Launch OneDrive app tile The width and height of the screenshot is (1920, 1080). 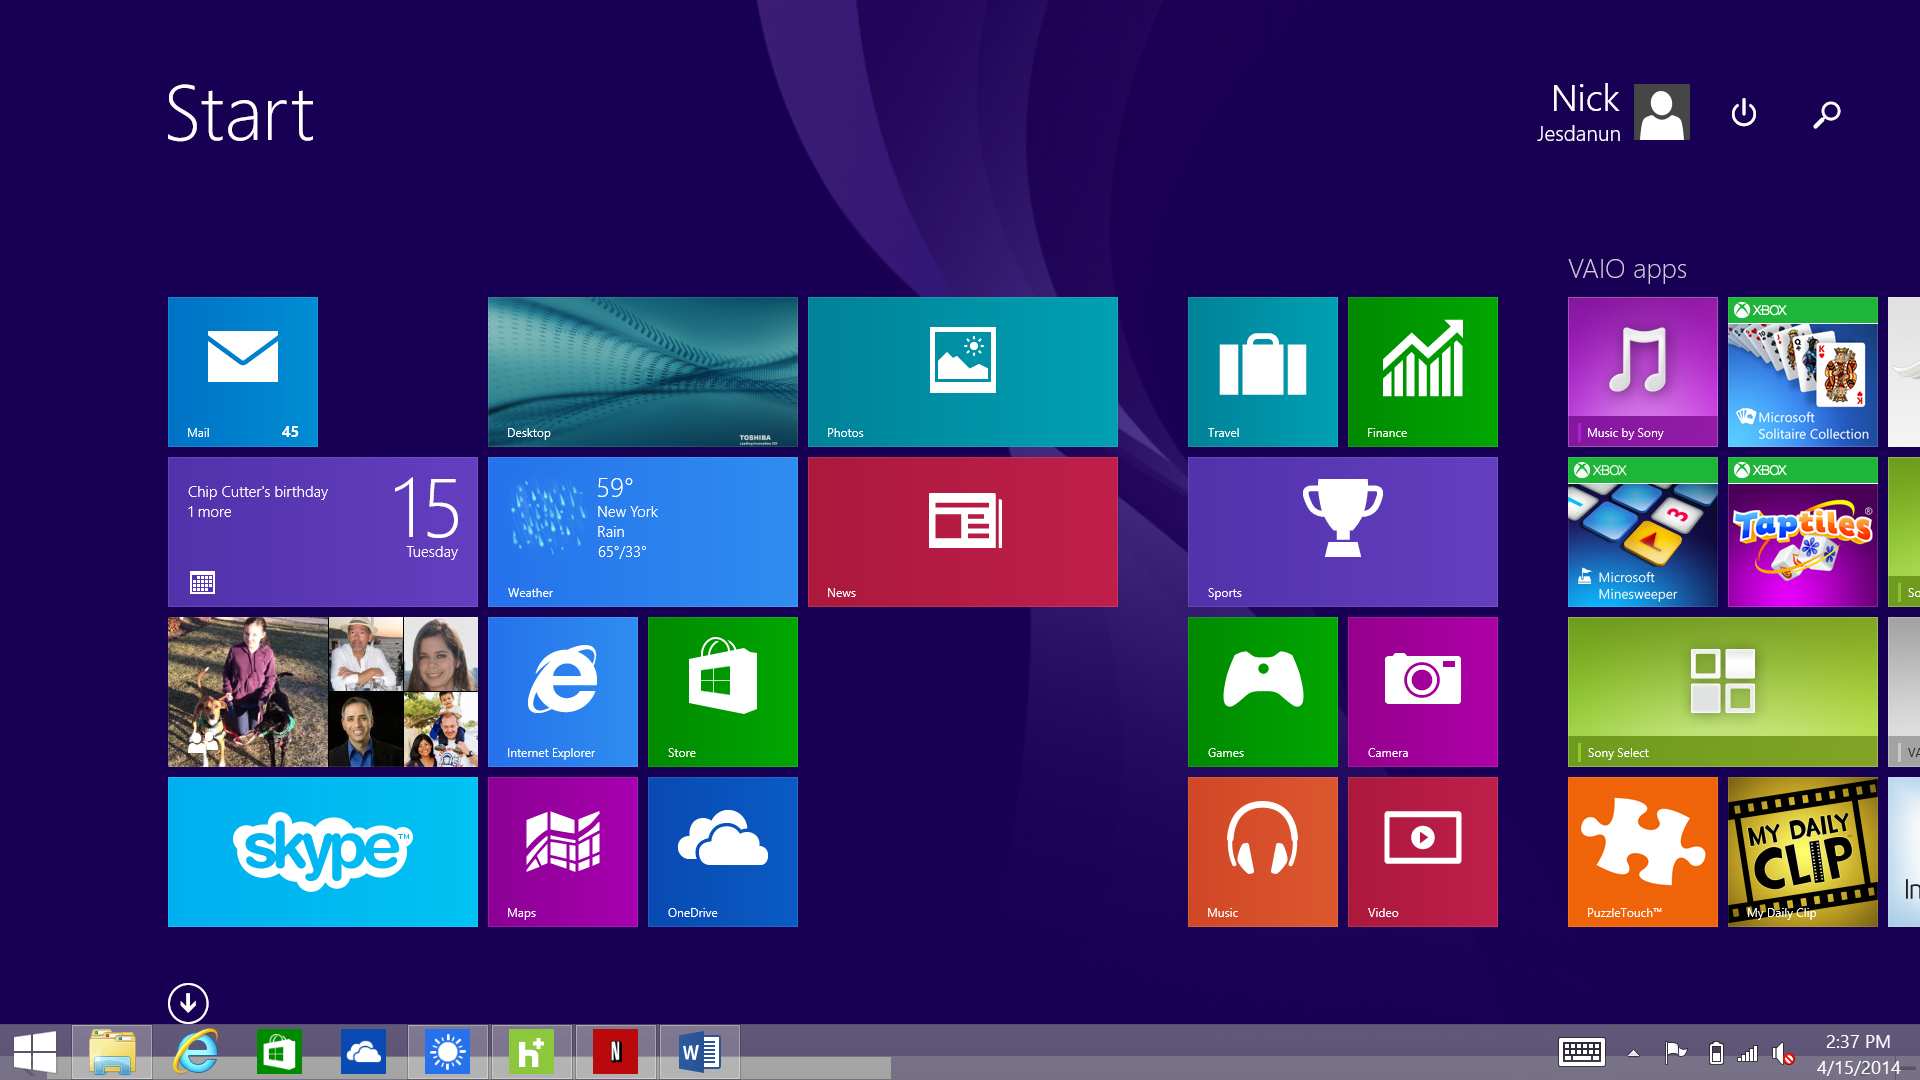tap(723, 851)
